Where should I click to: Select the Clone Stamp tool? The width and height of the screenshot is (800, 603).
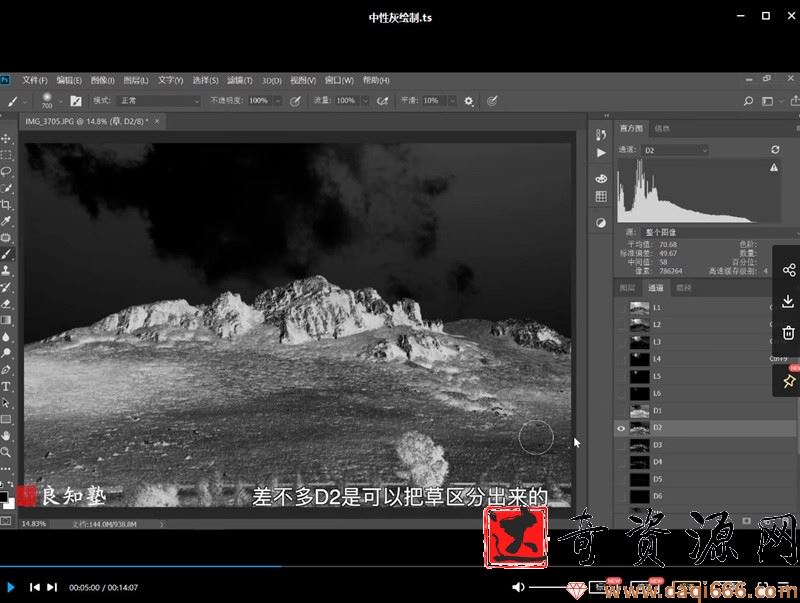[6, 270]
